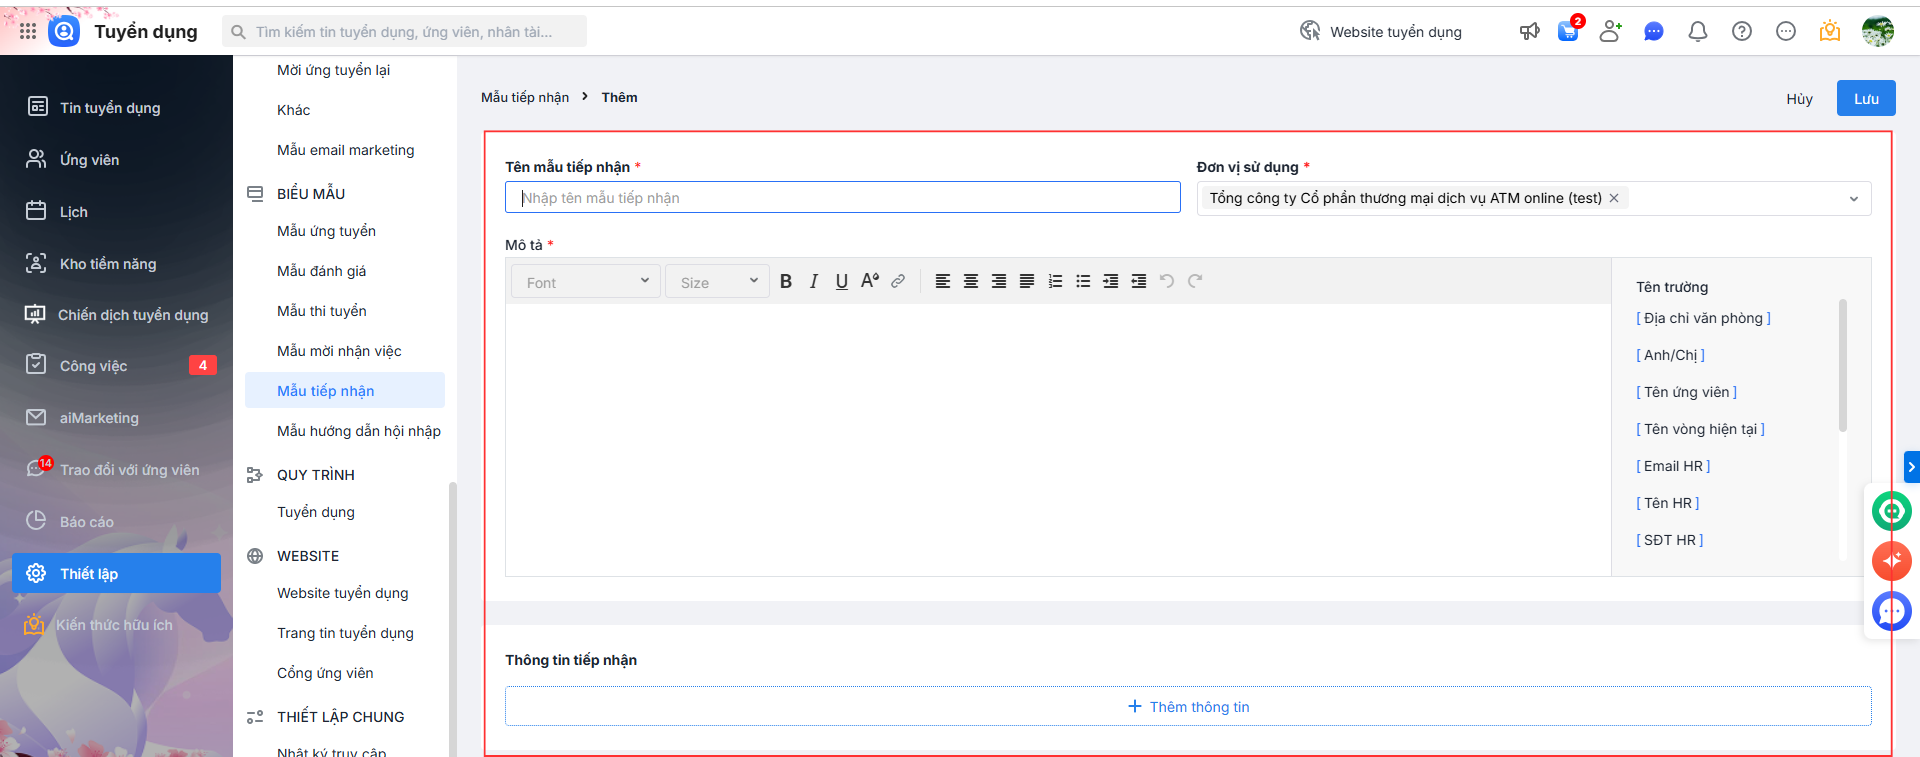Open the more options ellipsis icon in header
1920x757 pixels.
coord(1786,32)
